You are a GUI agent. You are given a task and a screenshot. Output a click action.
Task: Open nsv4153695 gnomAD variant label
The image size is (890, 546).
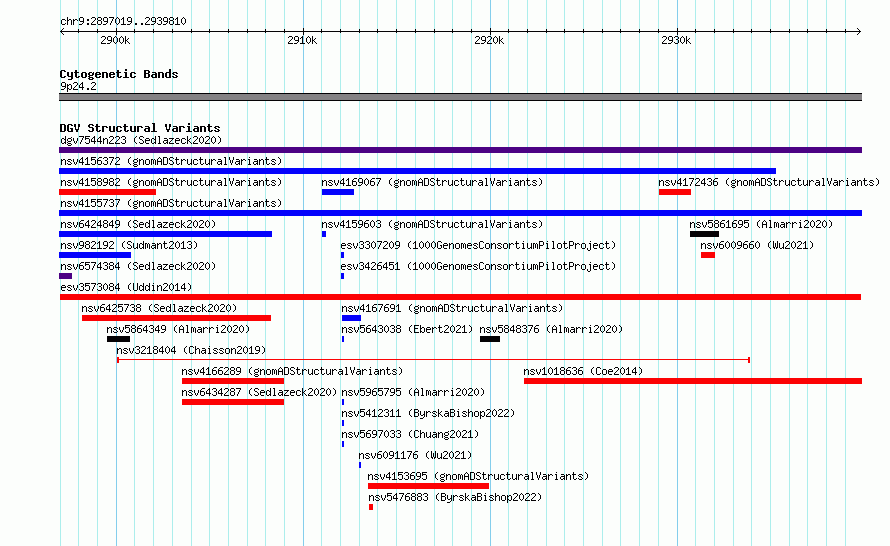point(478,476)
